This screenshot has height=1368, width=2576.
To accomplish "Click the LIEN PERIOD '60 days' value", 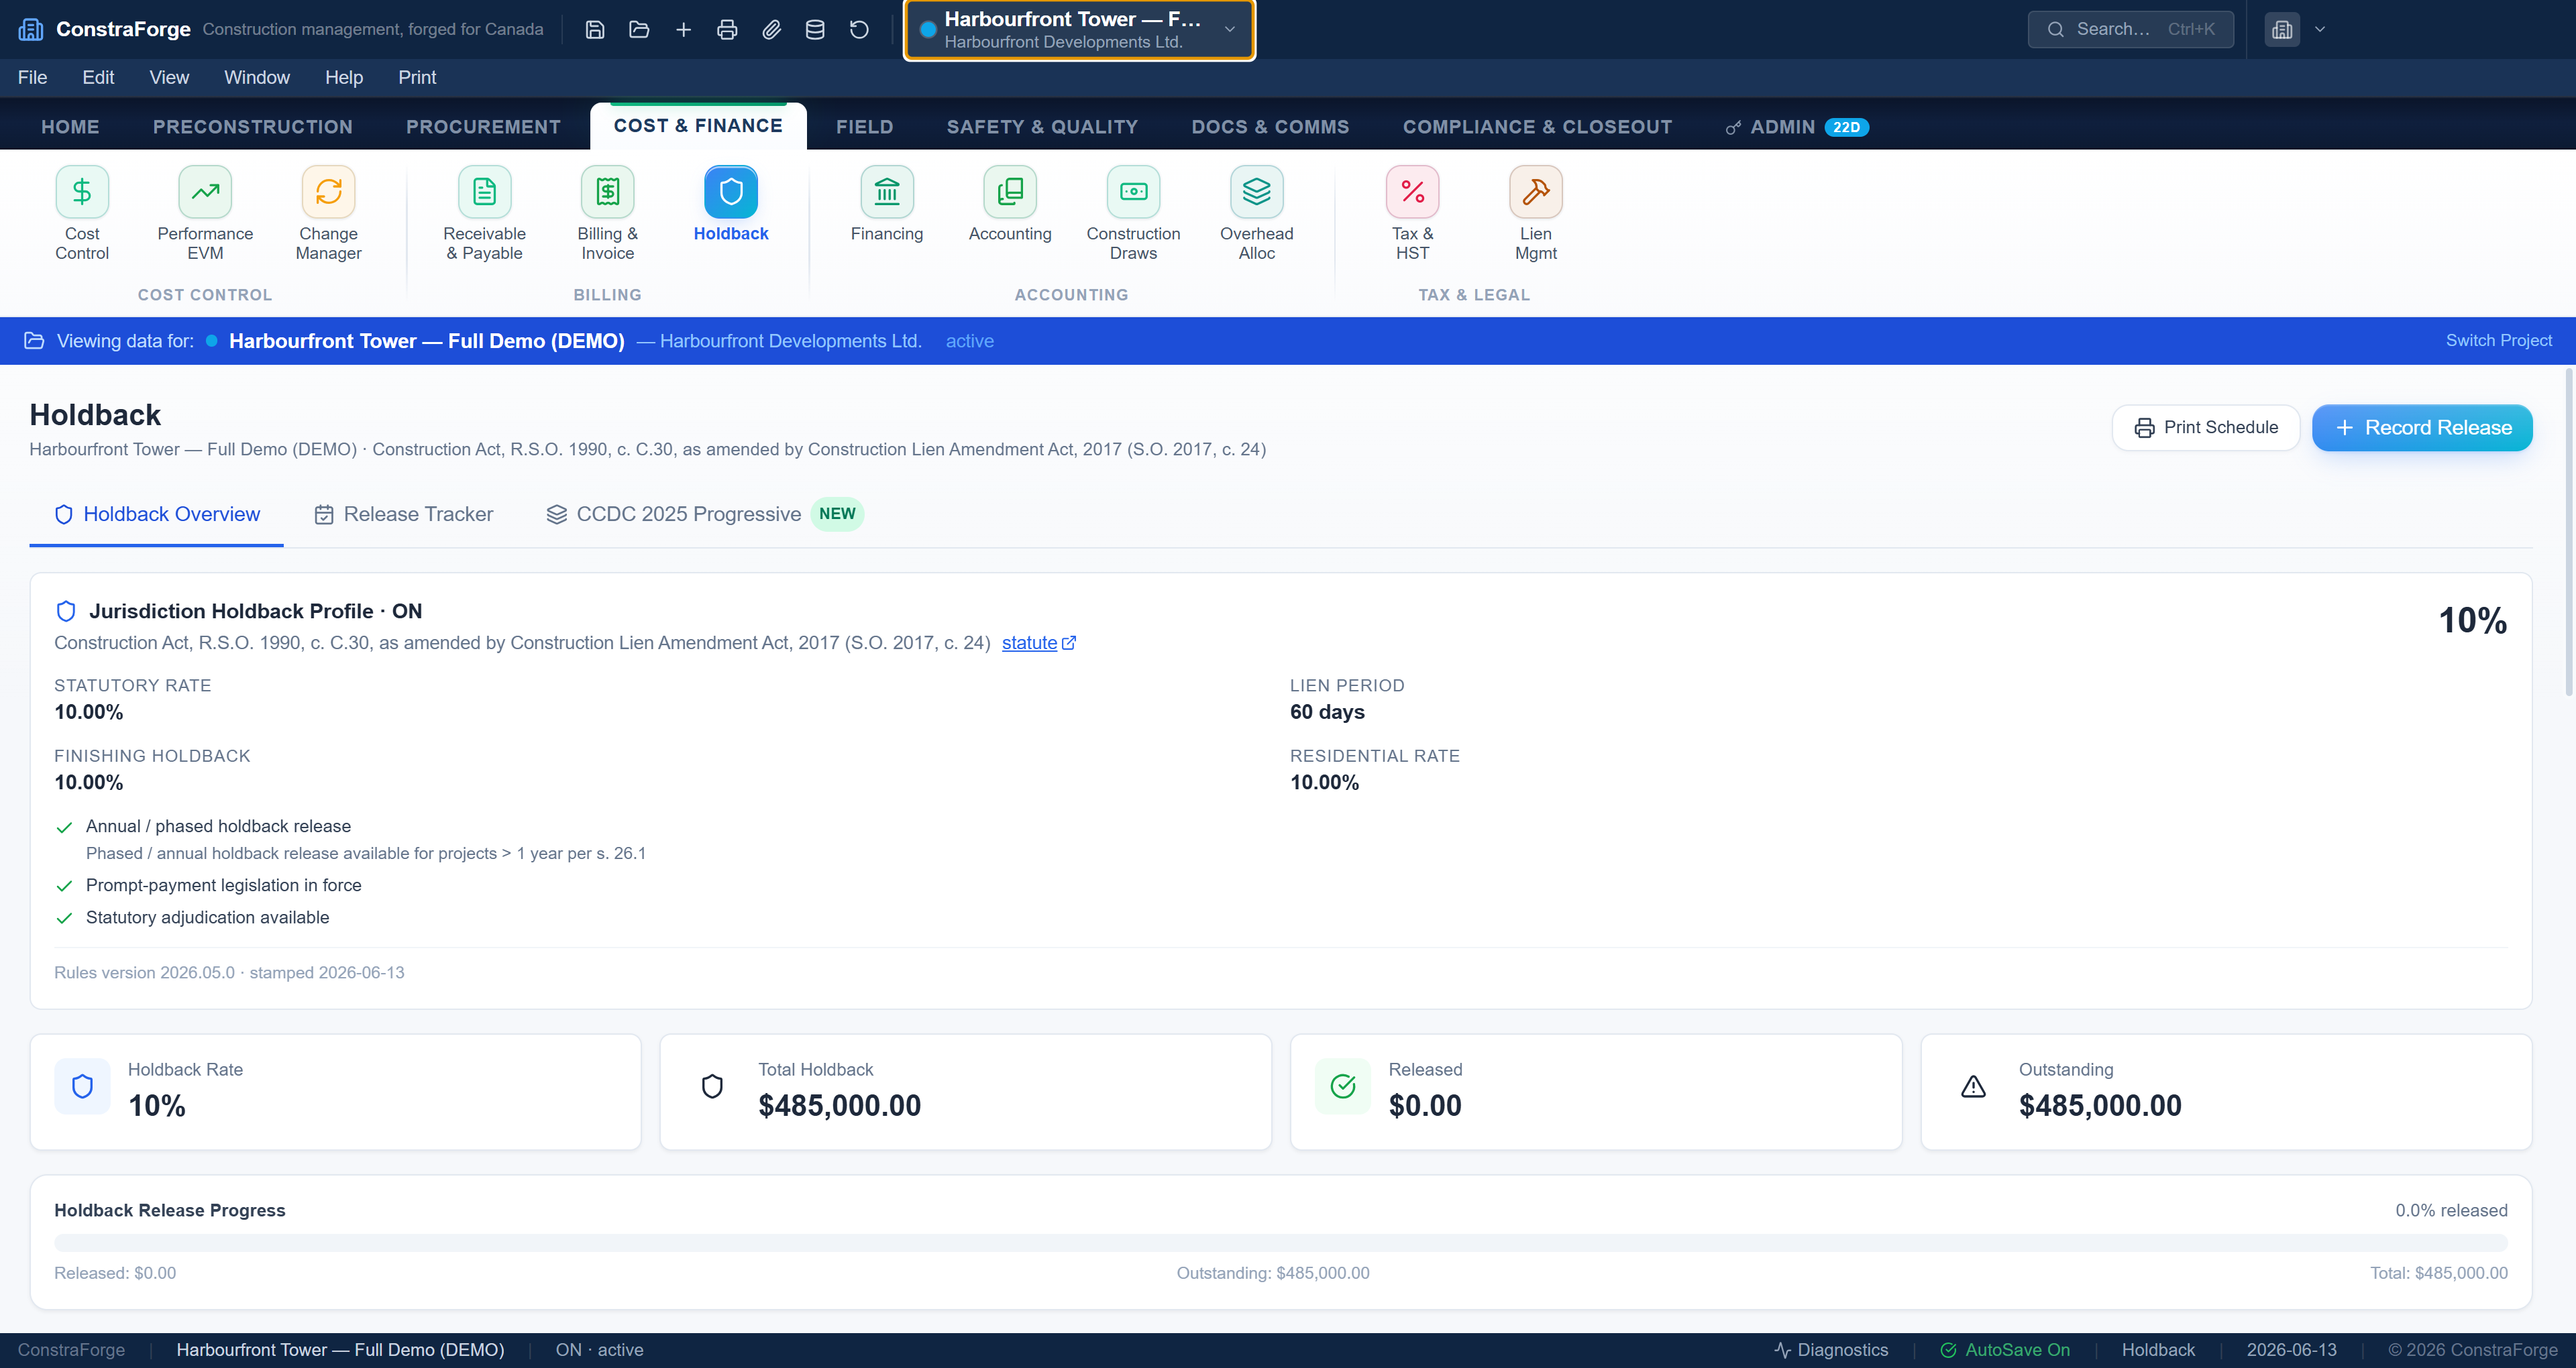I will point(1327,712).
